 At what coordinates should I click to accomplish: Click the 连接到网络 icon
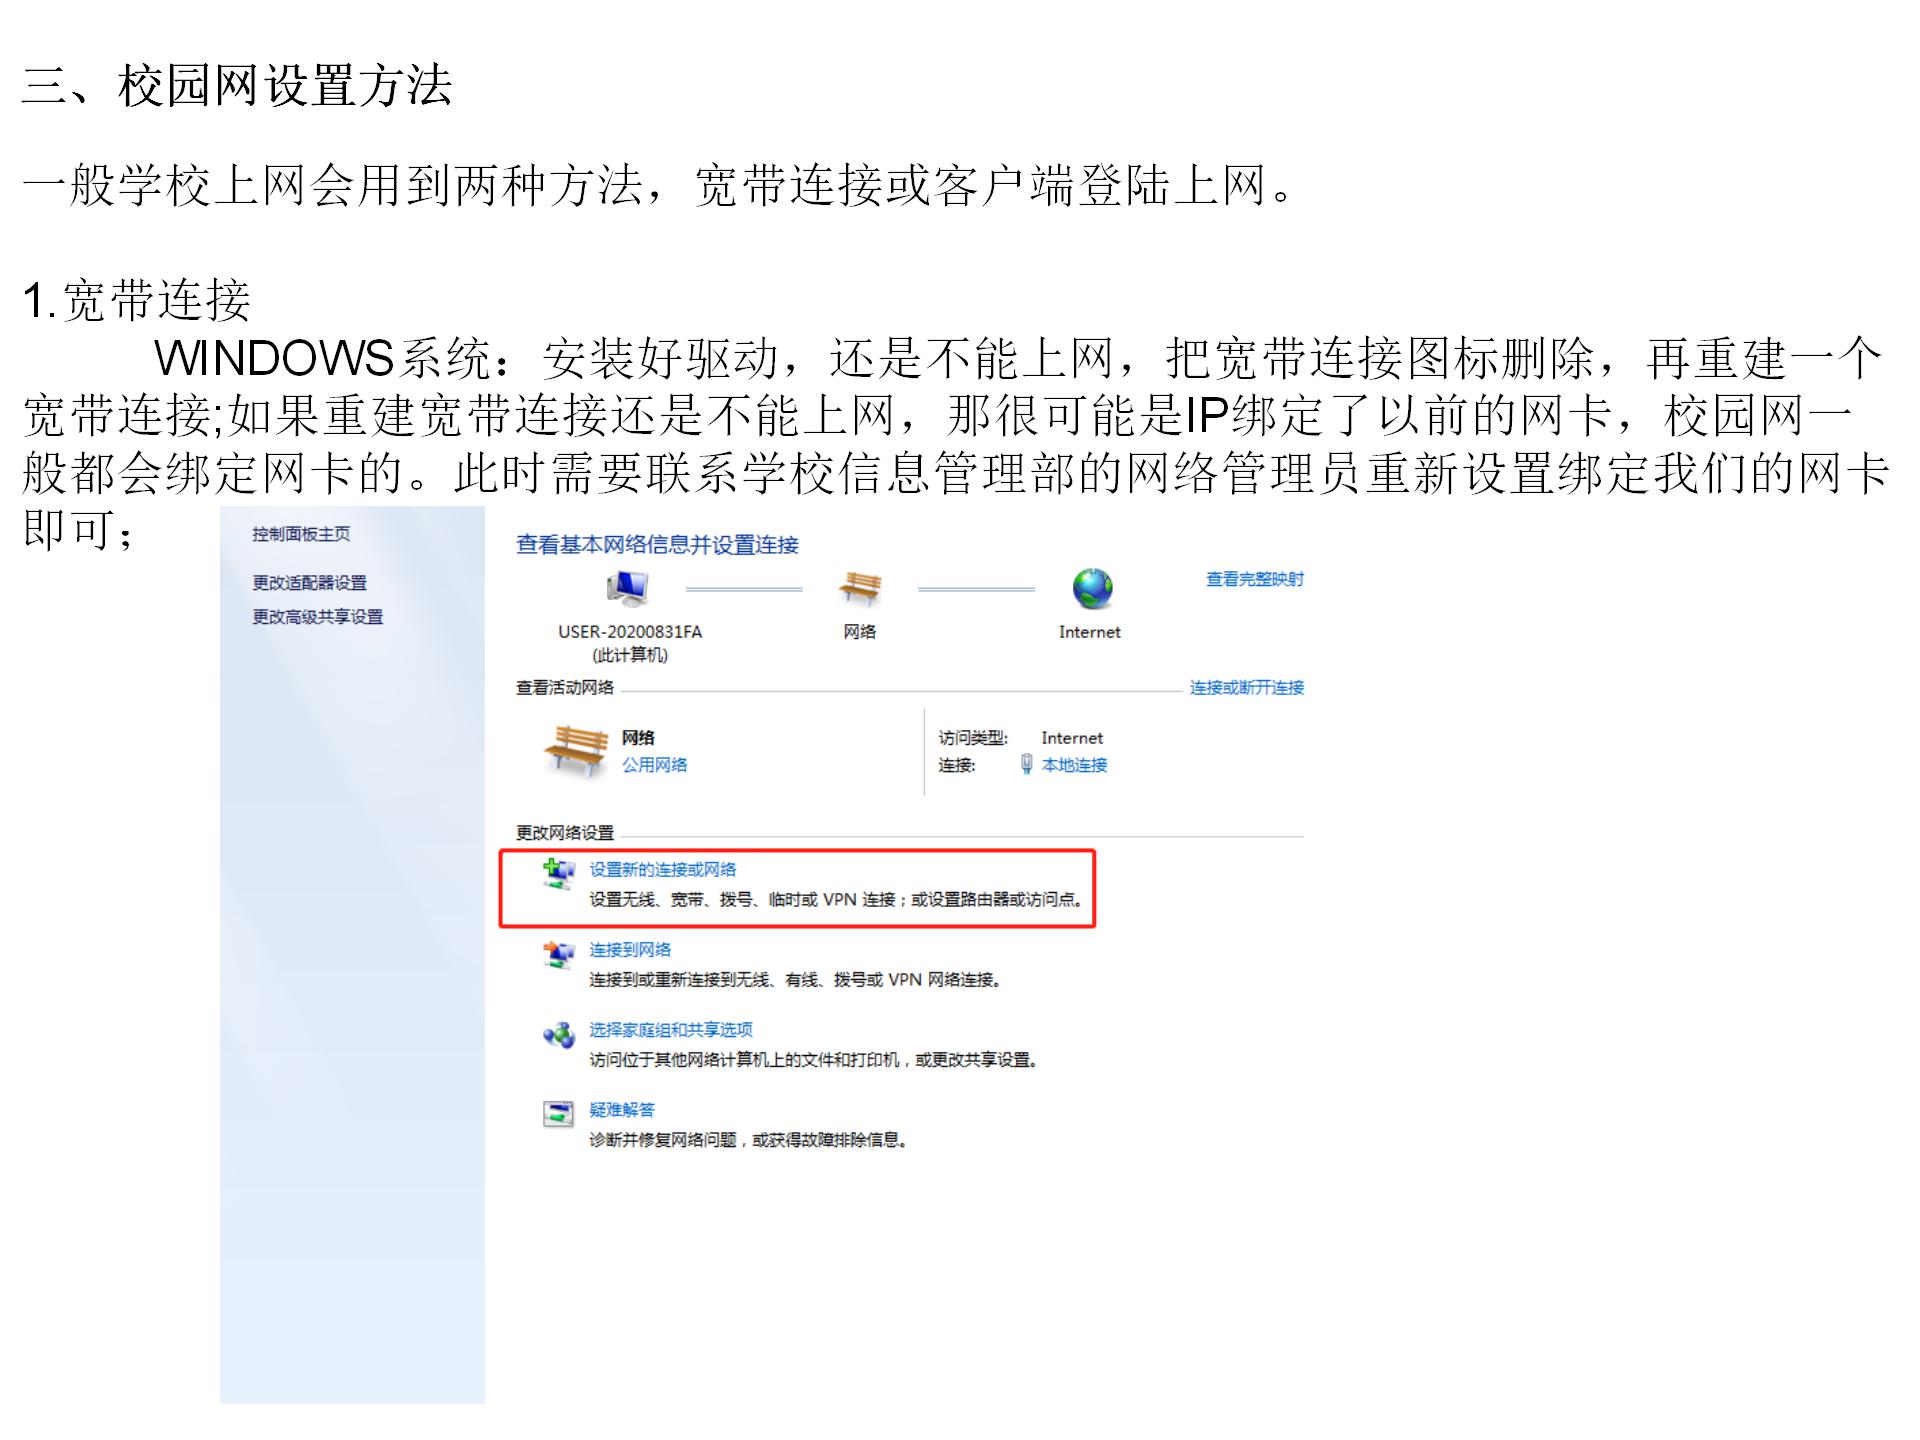pyautogui.click(x=558, y=954)
